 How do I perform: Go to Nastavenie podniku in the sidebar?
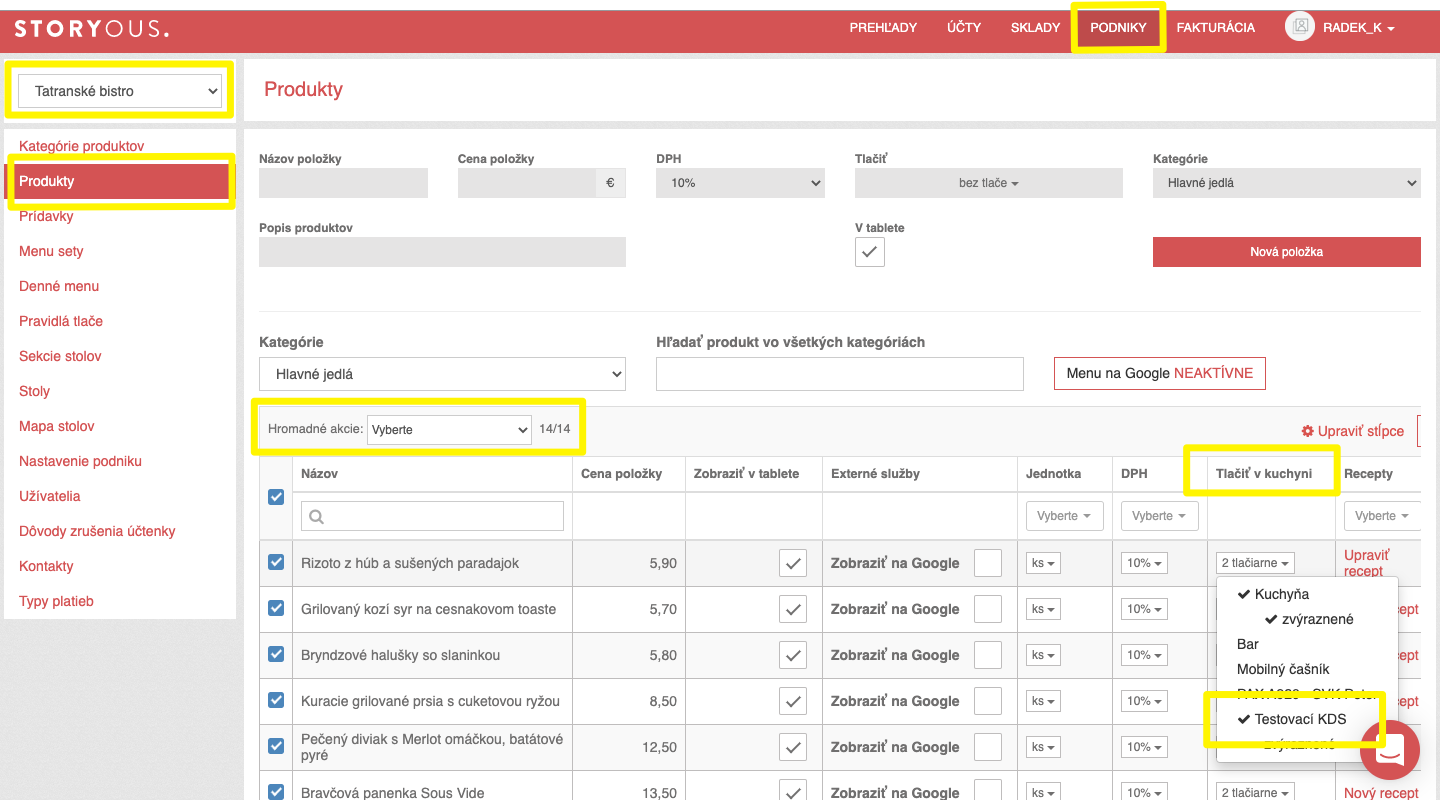pyautogui.click(x=81, y=461)
